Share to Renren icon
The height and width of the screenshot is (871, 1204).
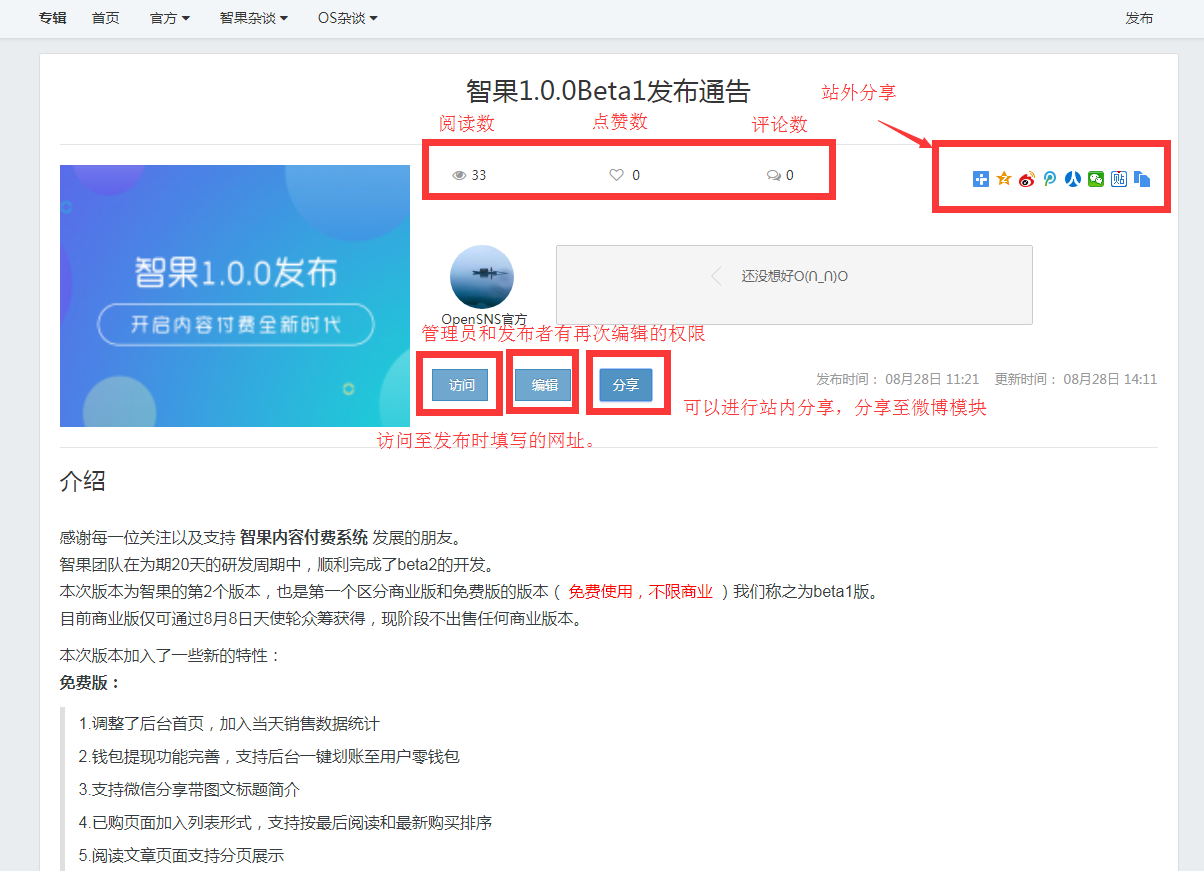tap(1073, 179)
